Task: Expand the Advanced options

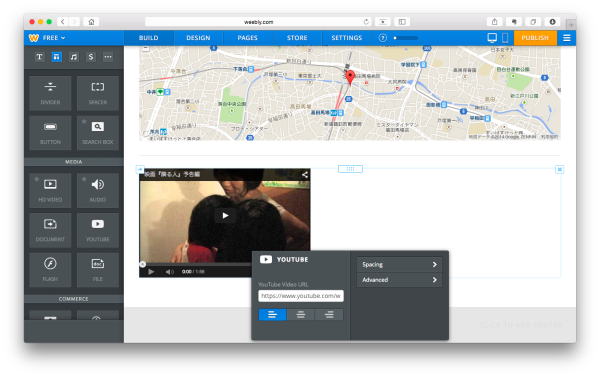Action: click(399, 280)
